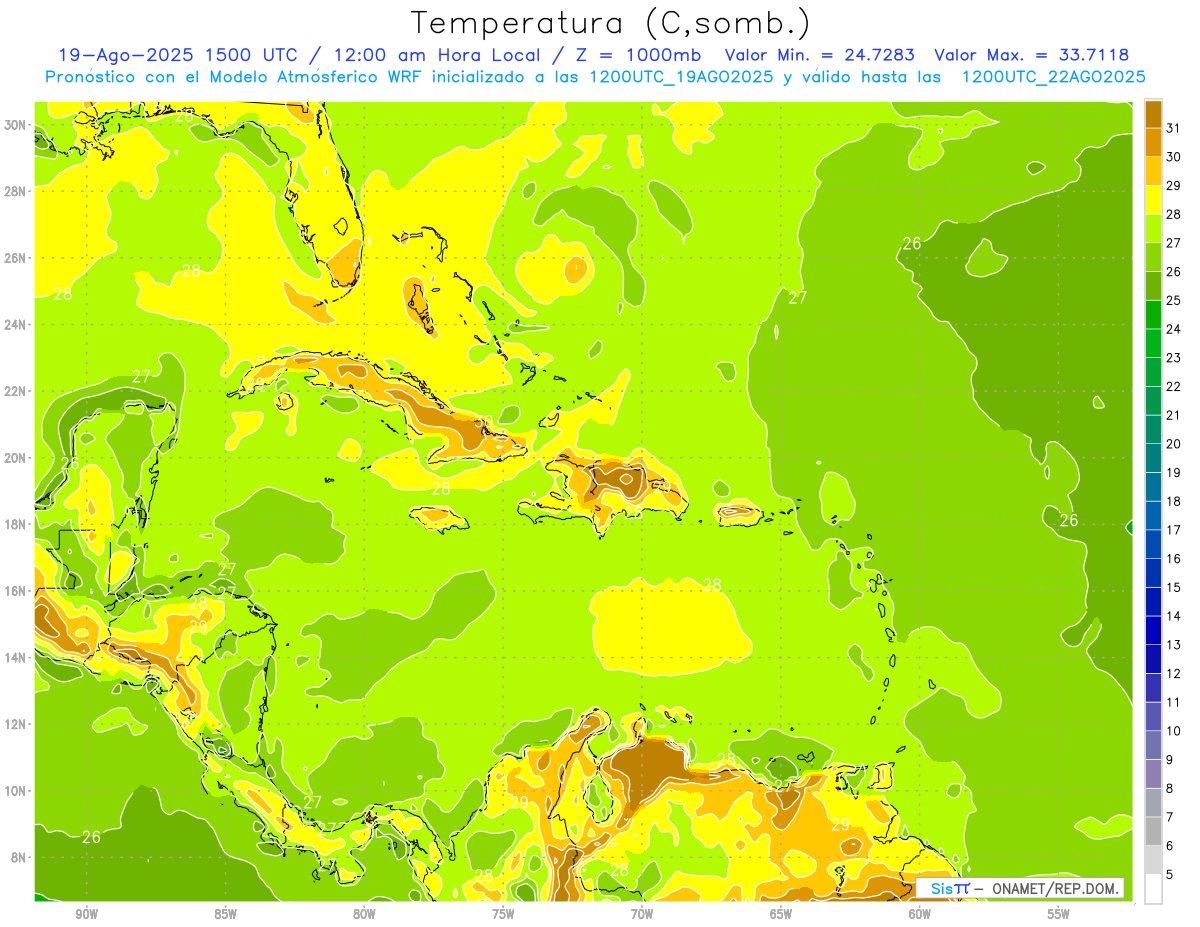Click the 16N latitude axis label

click(x=14, y=591)
